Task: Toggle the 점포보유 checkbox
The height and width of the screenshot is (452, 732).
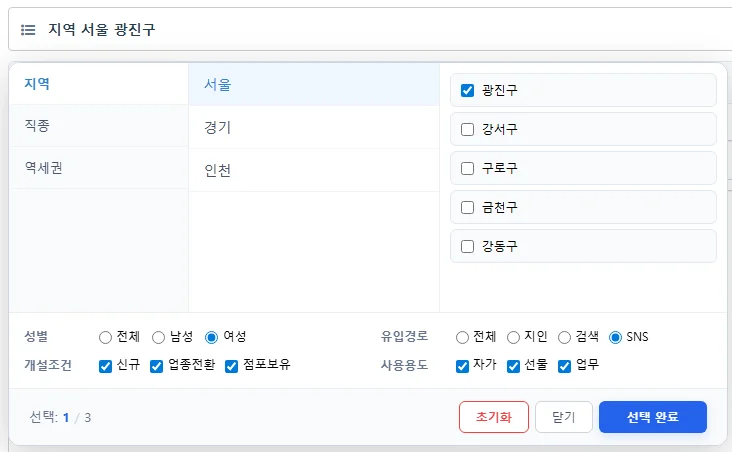Action: click(x=232, y=367)
